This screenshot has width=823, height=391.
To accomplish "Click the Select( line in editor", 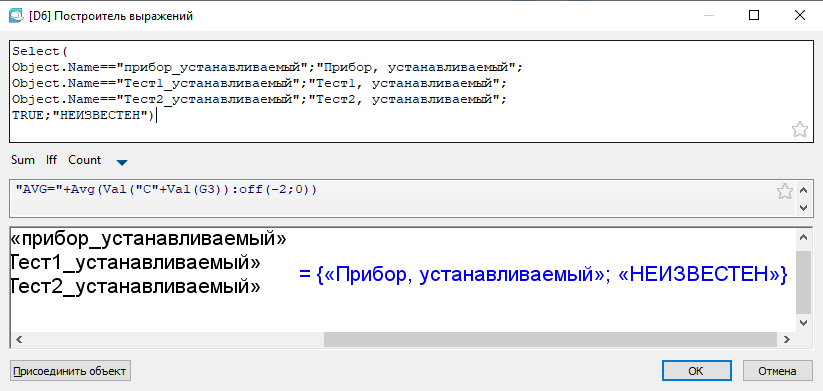I will [40, 51].
